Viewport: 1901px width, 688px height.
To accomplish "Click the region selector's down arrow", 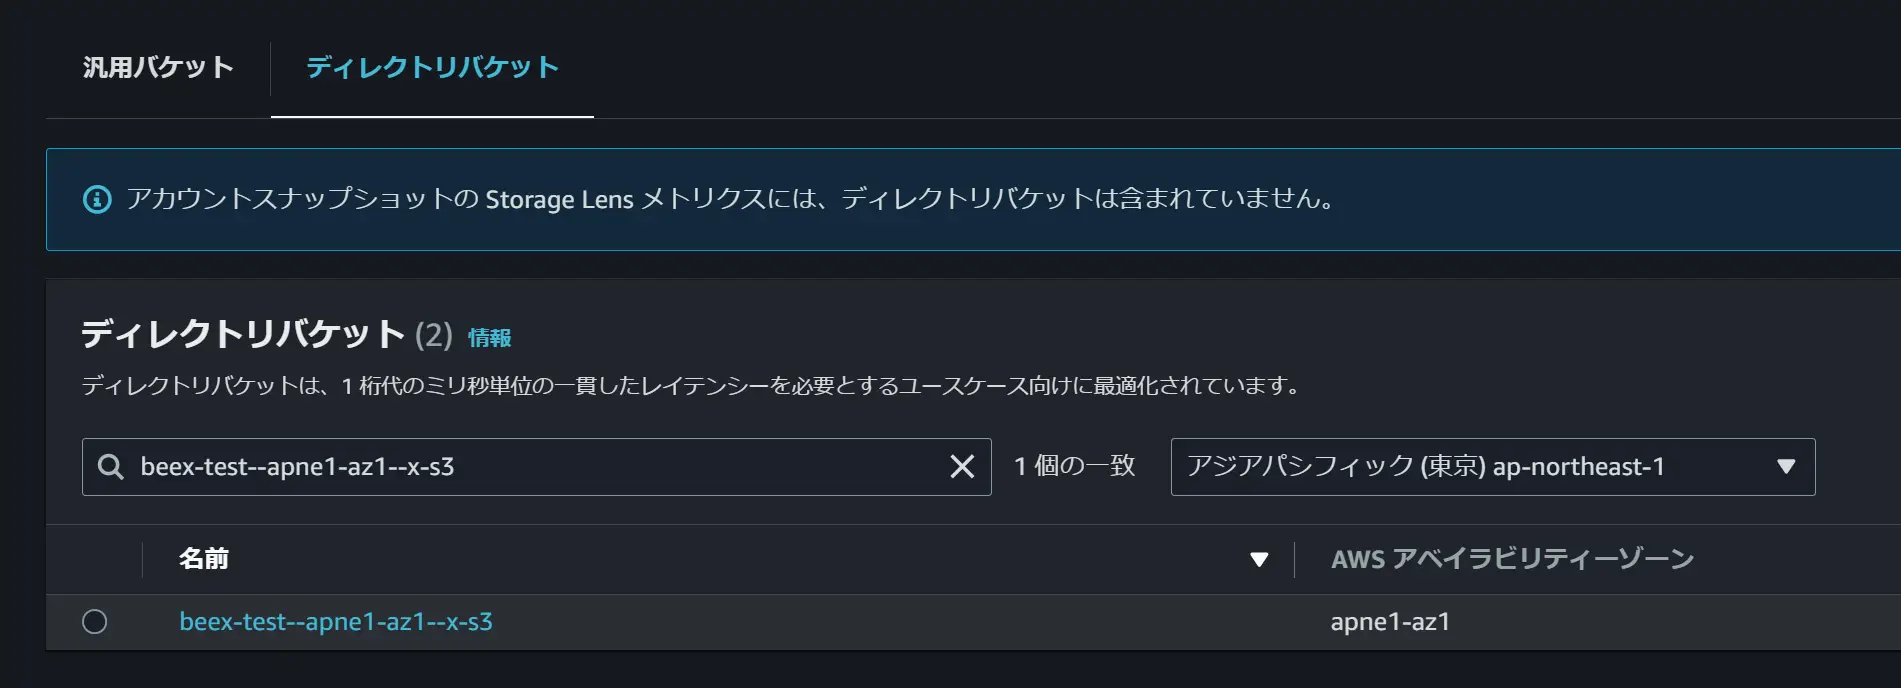I will click(1786, 467).
